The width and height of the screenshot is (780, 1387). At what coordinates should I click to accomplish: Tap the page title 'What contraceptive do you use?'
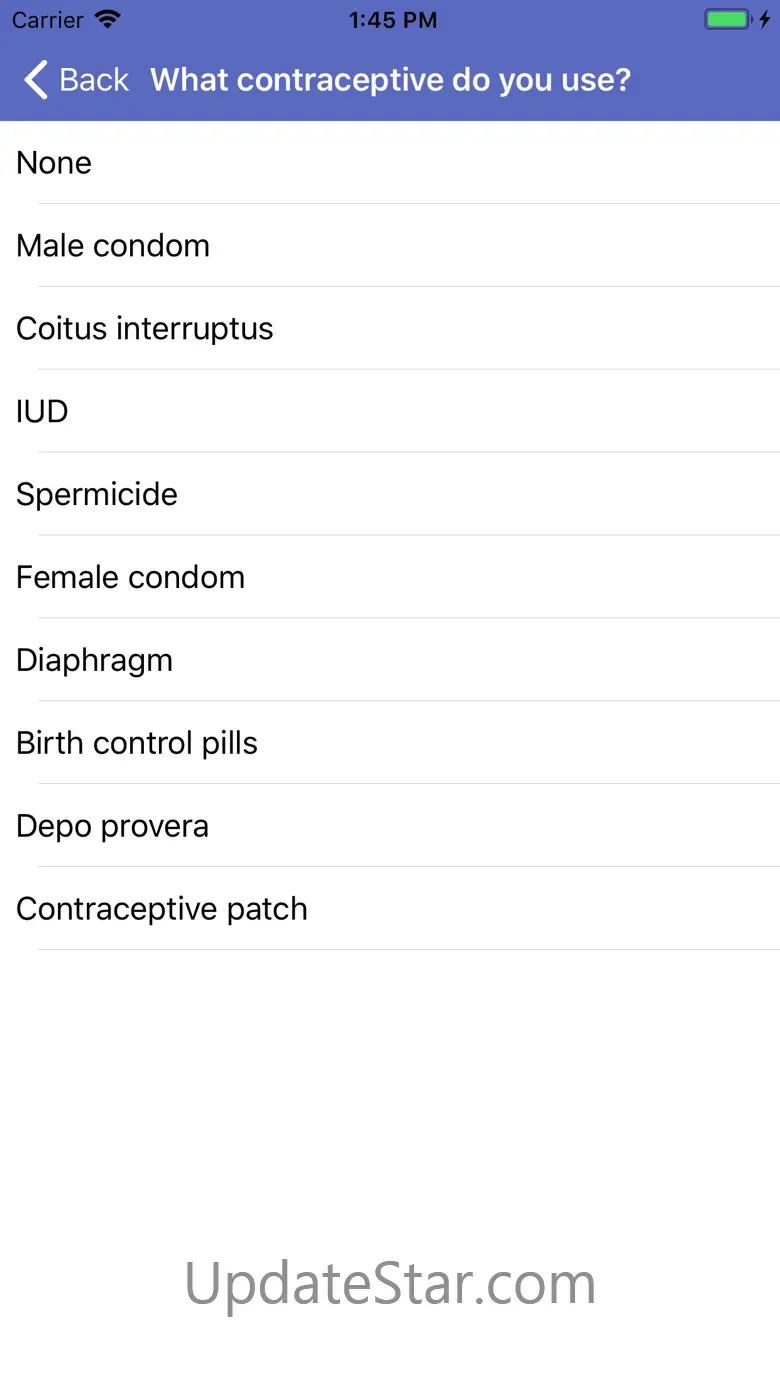391,80
